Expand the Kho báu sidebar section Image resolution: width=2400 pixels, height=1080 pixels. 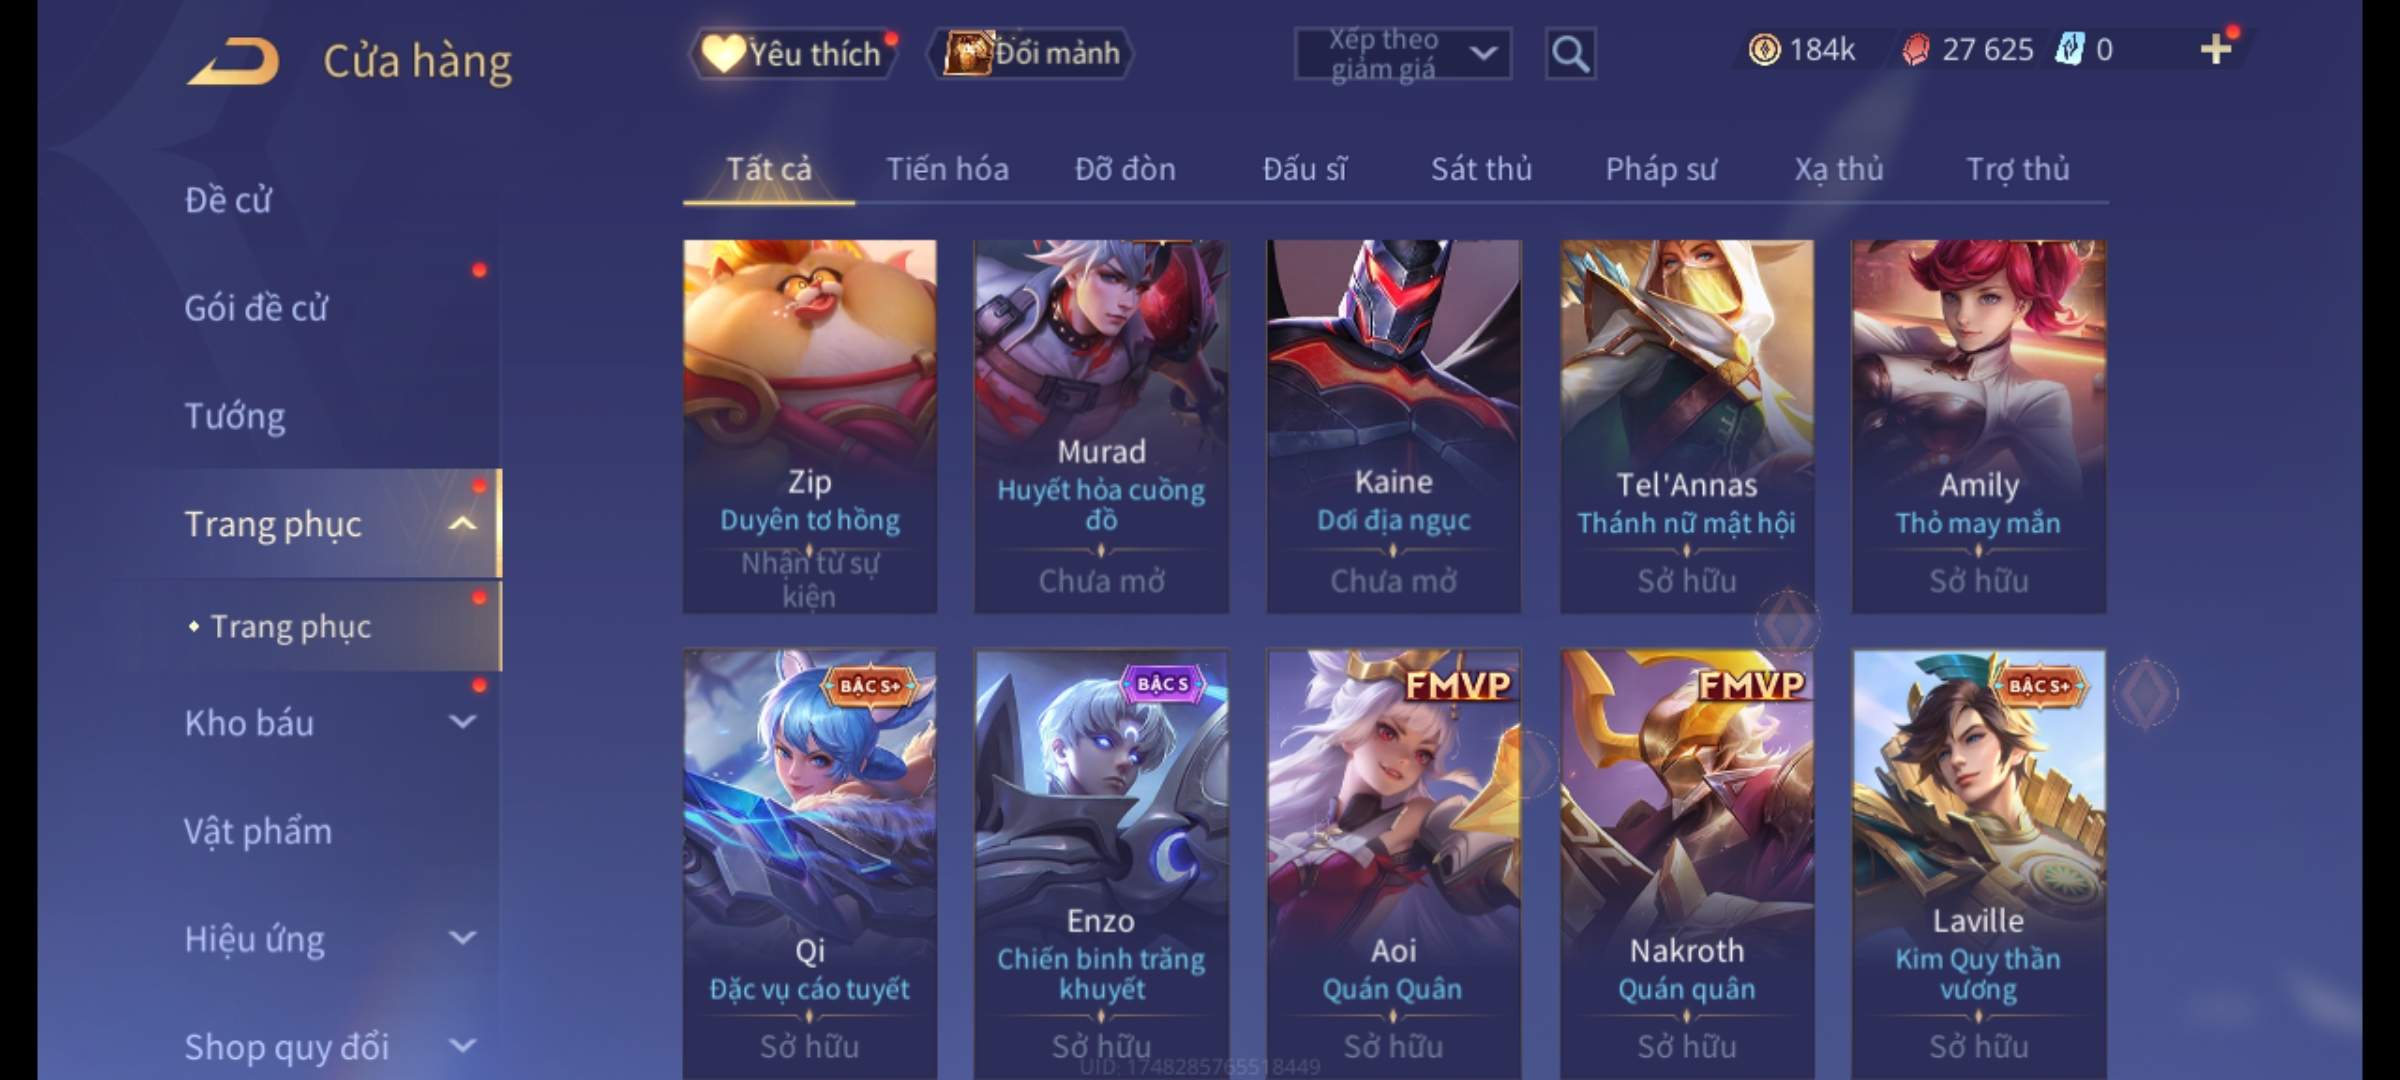tap(462, 722)
